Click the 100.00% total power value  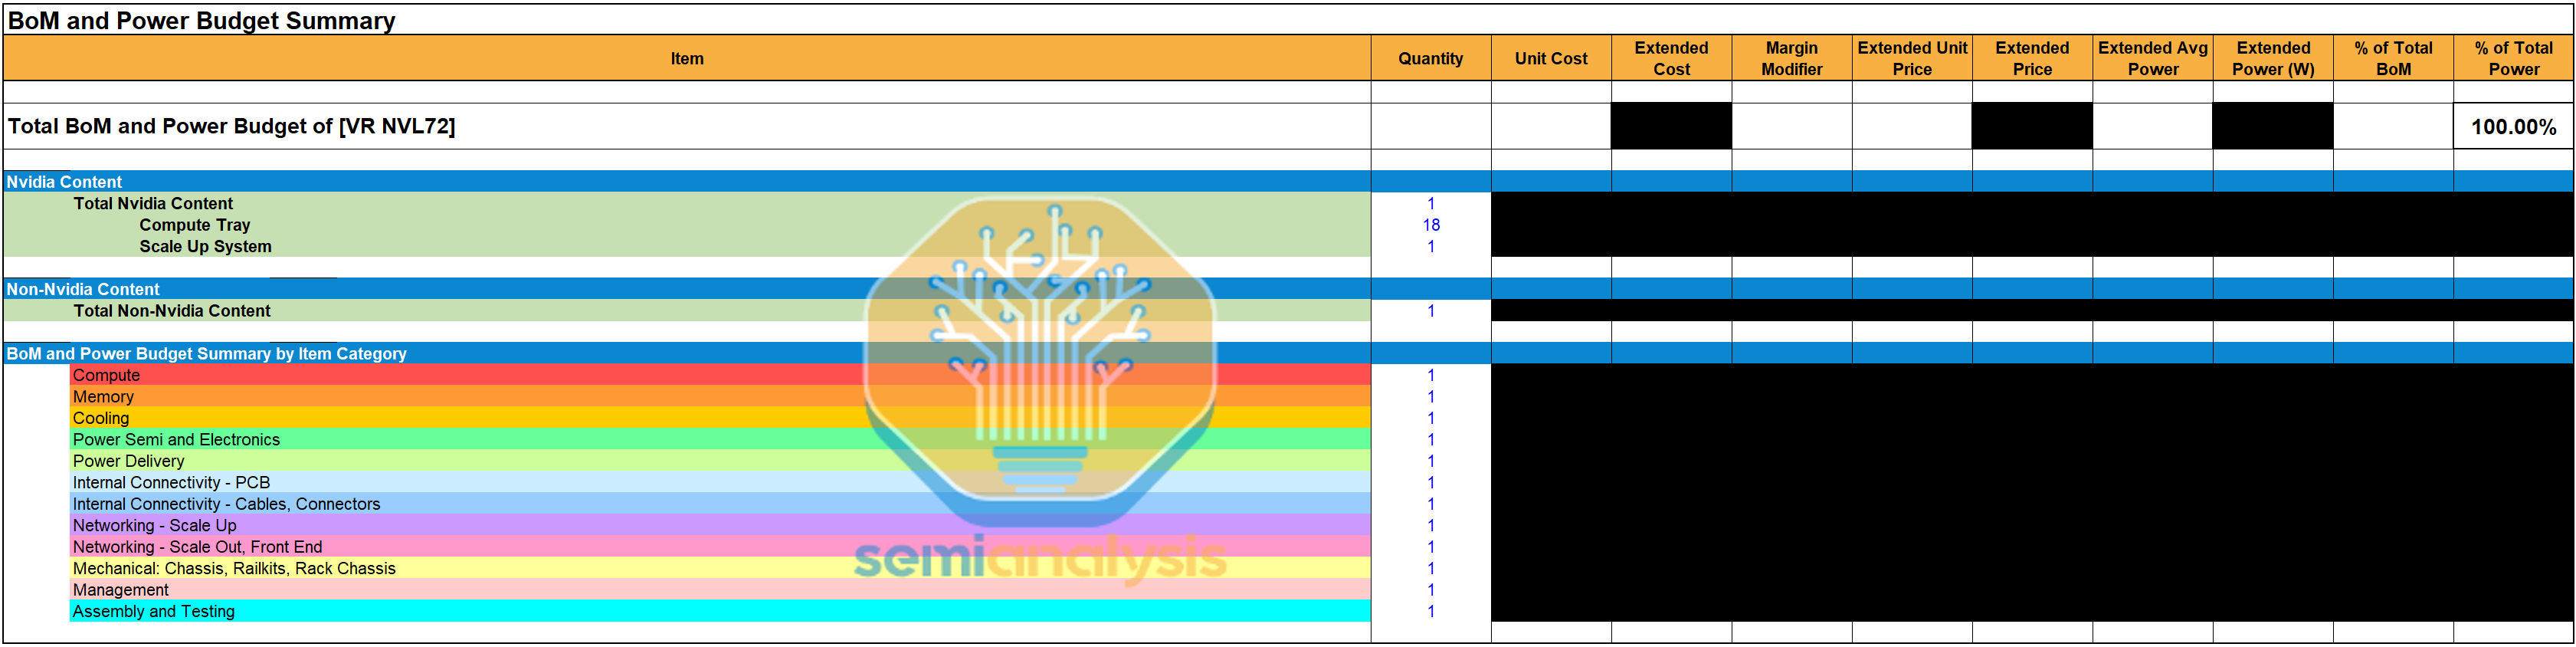click(2513, 127)
